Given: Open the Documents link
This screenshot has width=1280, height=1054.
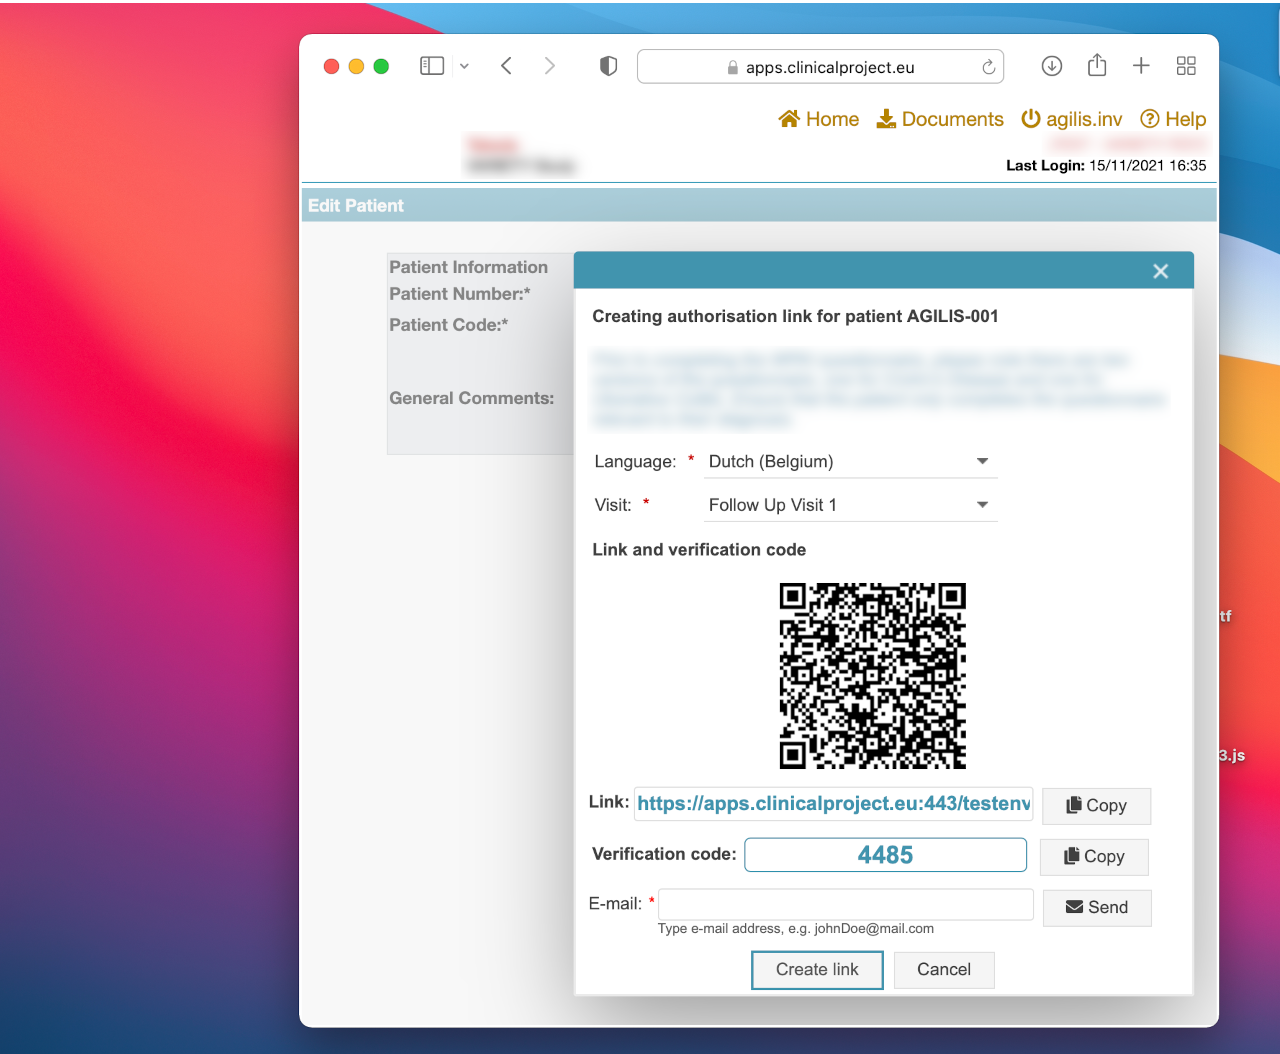Looking at the screenshot, I should [940, 119].
